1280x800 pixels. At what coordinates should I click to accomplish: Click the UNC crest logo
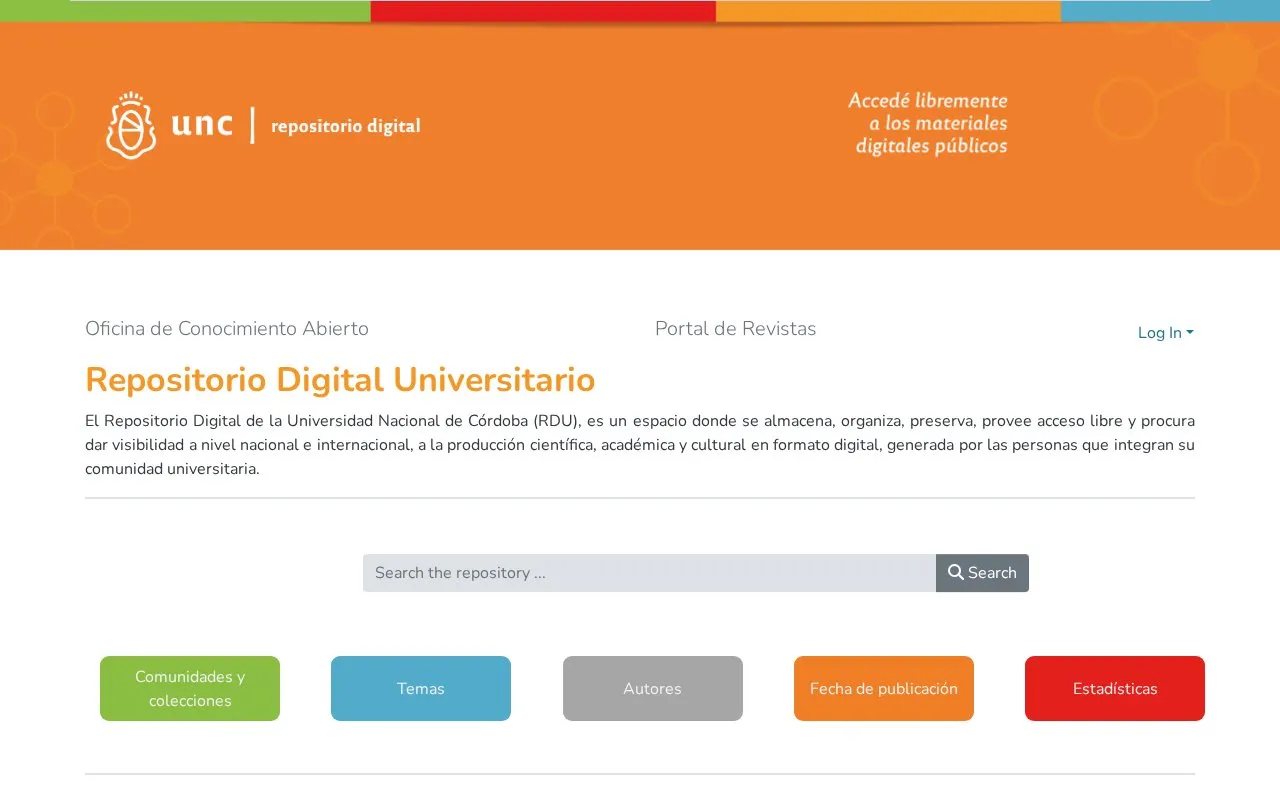[131, 126]
